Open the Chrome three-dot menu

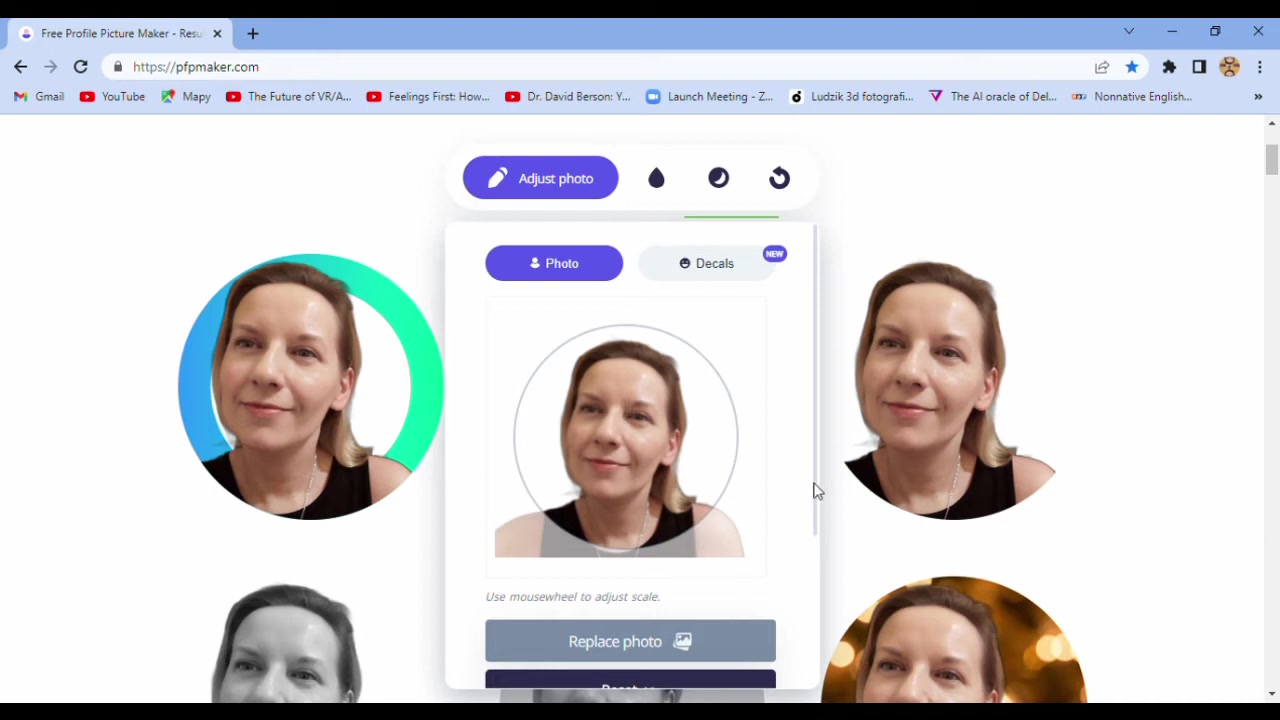pyautogui.click(x=1260, y=67)
